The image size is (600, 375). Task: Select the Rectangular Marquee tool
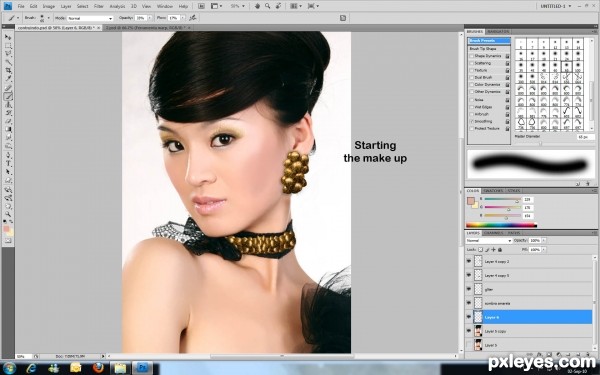coord(8,46)
